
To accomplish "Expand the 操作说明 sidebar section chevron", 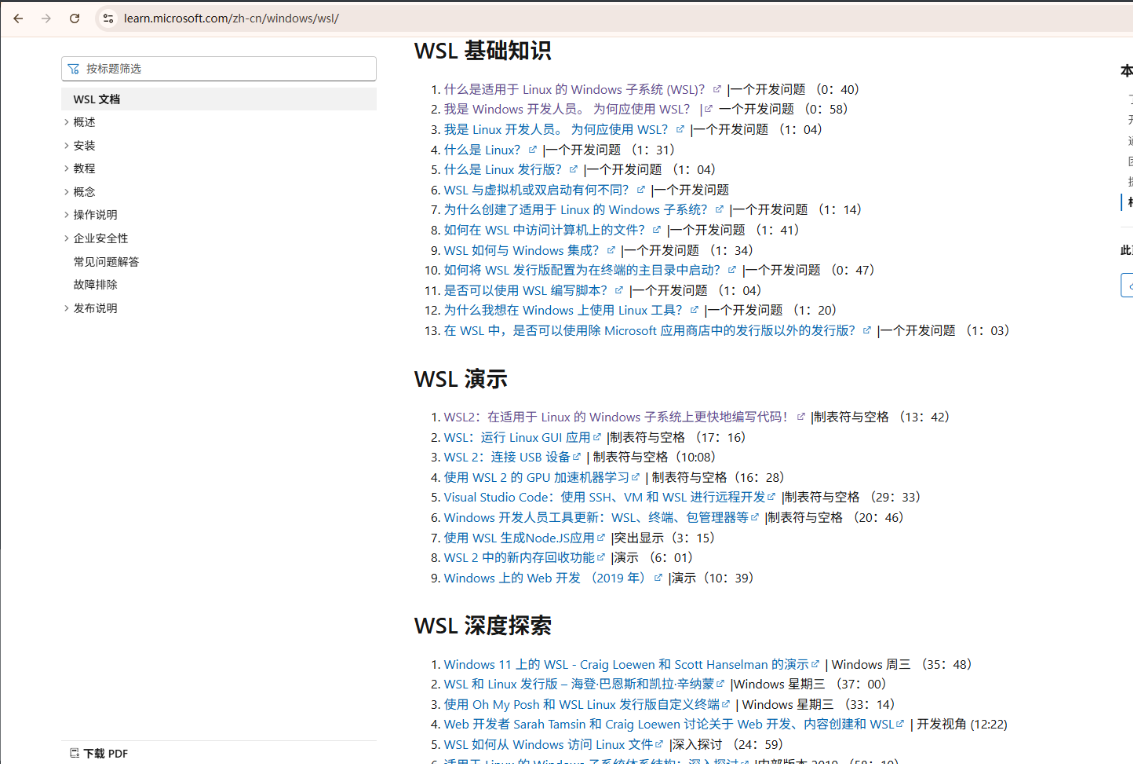I will click(66, 215).
